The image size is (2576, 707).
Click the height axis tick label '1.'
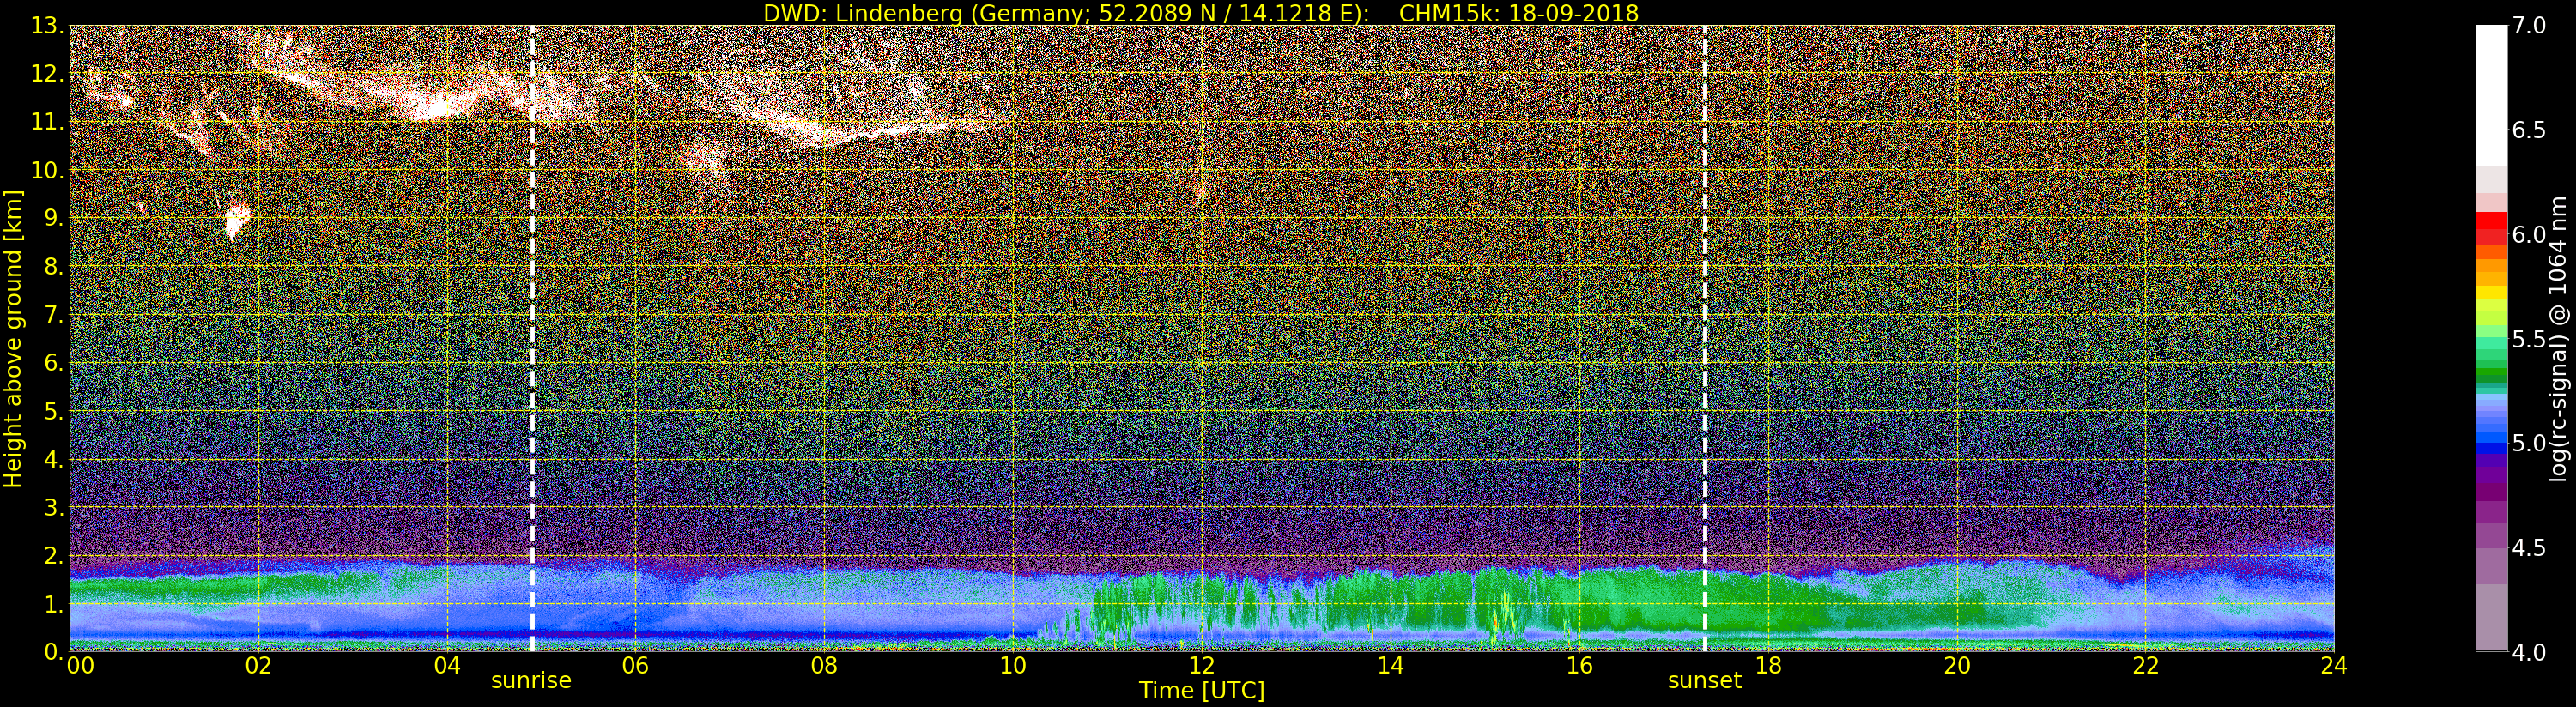[53, 604]
